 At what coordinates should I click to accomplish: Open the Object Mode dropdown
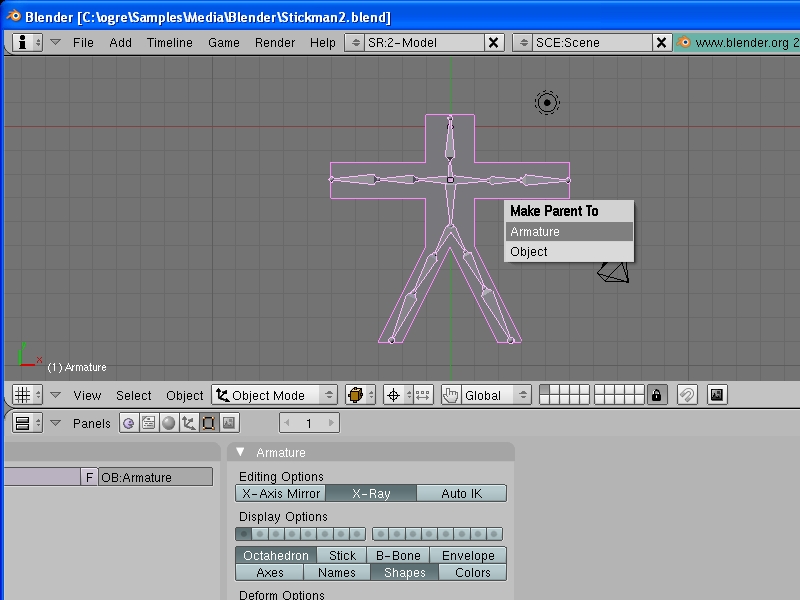point(274,395)
